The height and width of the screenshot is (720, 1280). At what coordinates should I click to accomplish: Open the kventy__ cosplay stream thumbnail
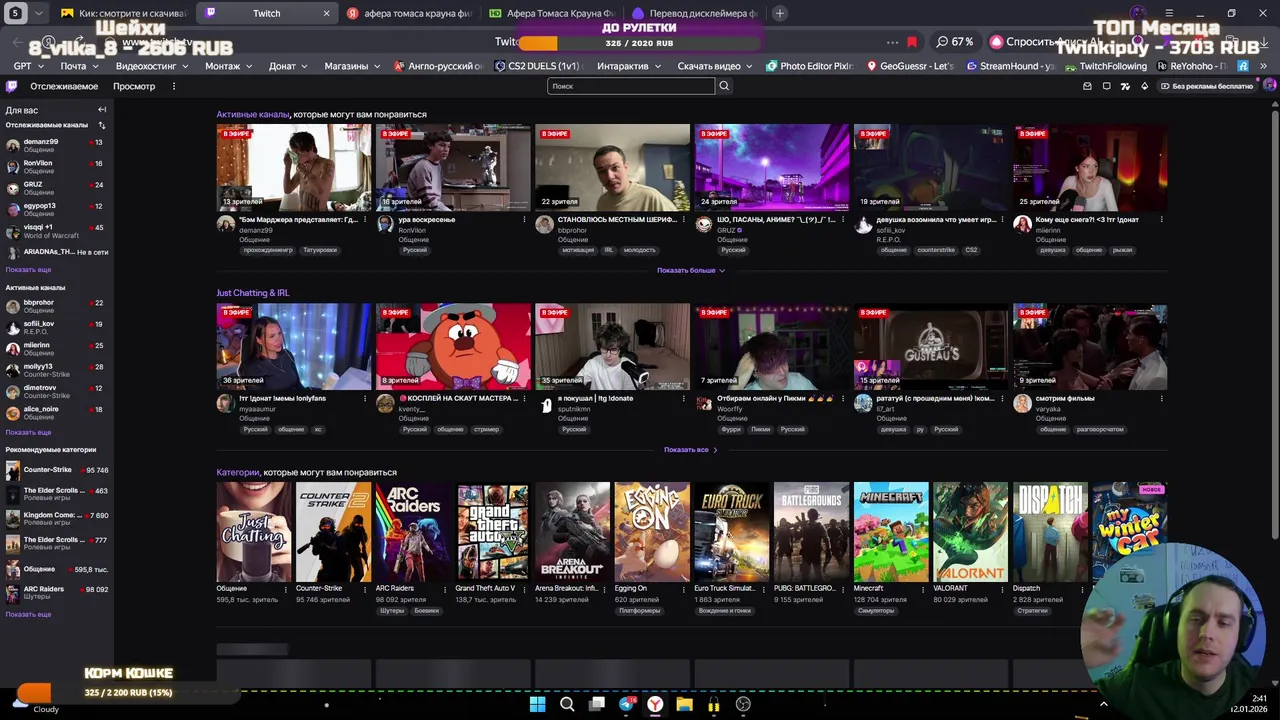point(453,346)
